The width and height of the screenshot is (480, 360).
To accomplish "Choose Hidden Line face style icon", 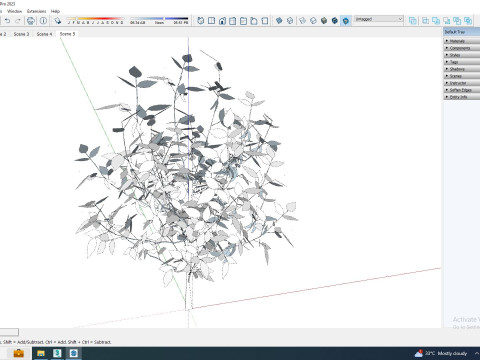I will pos(313,21).
